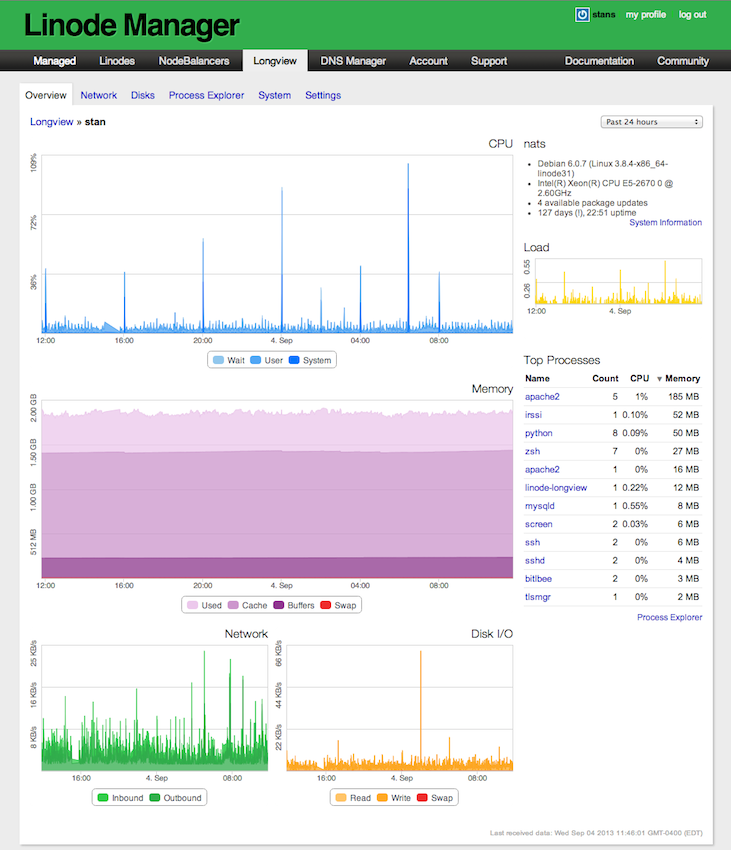Open the linode-longview process link
This screenshot has height=850, width=731.
(556, 488)
